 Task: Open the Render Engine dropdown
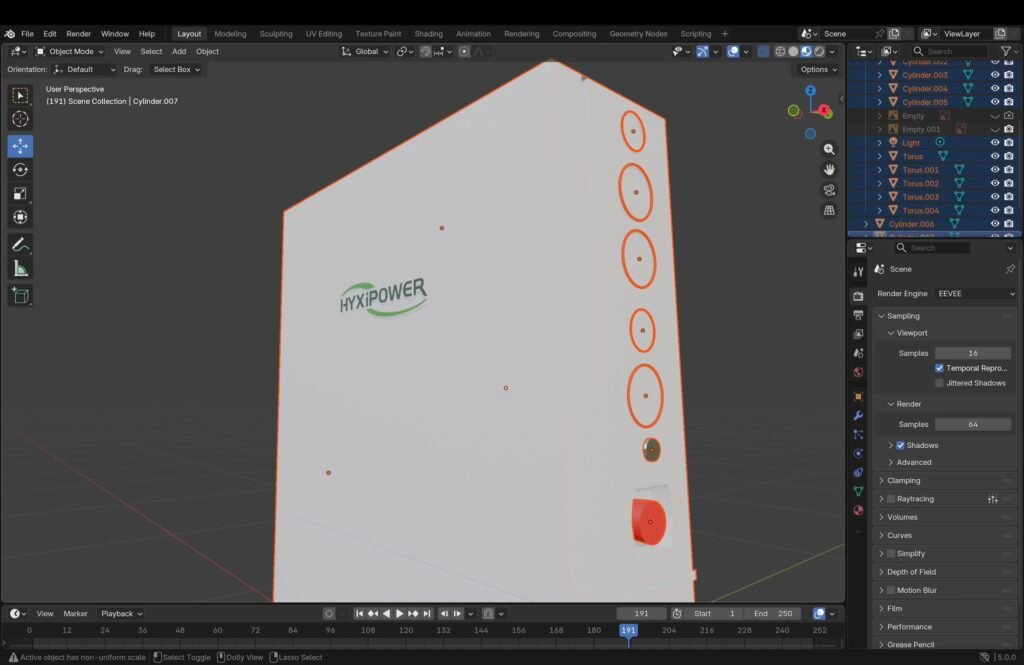pyautogui.click(x=974, y=294)
